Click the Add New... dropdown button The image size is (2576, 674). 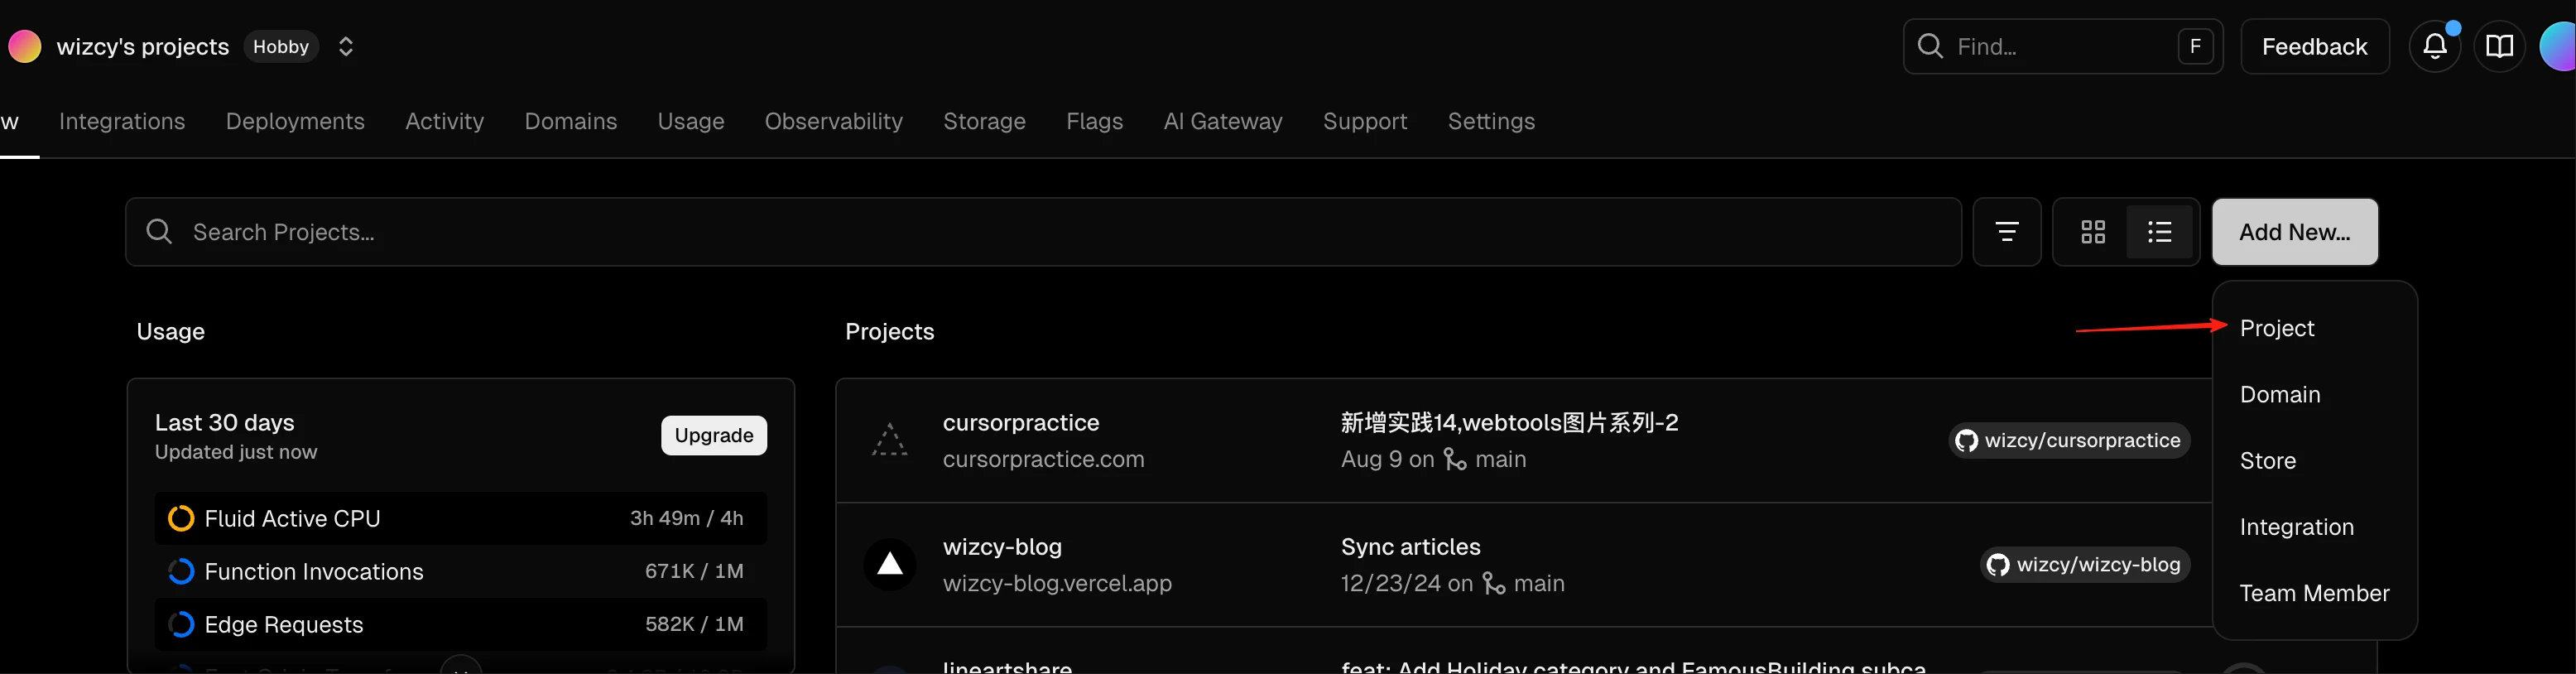coord(2294,232)
